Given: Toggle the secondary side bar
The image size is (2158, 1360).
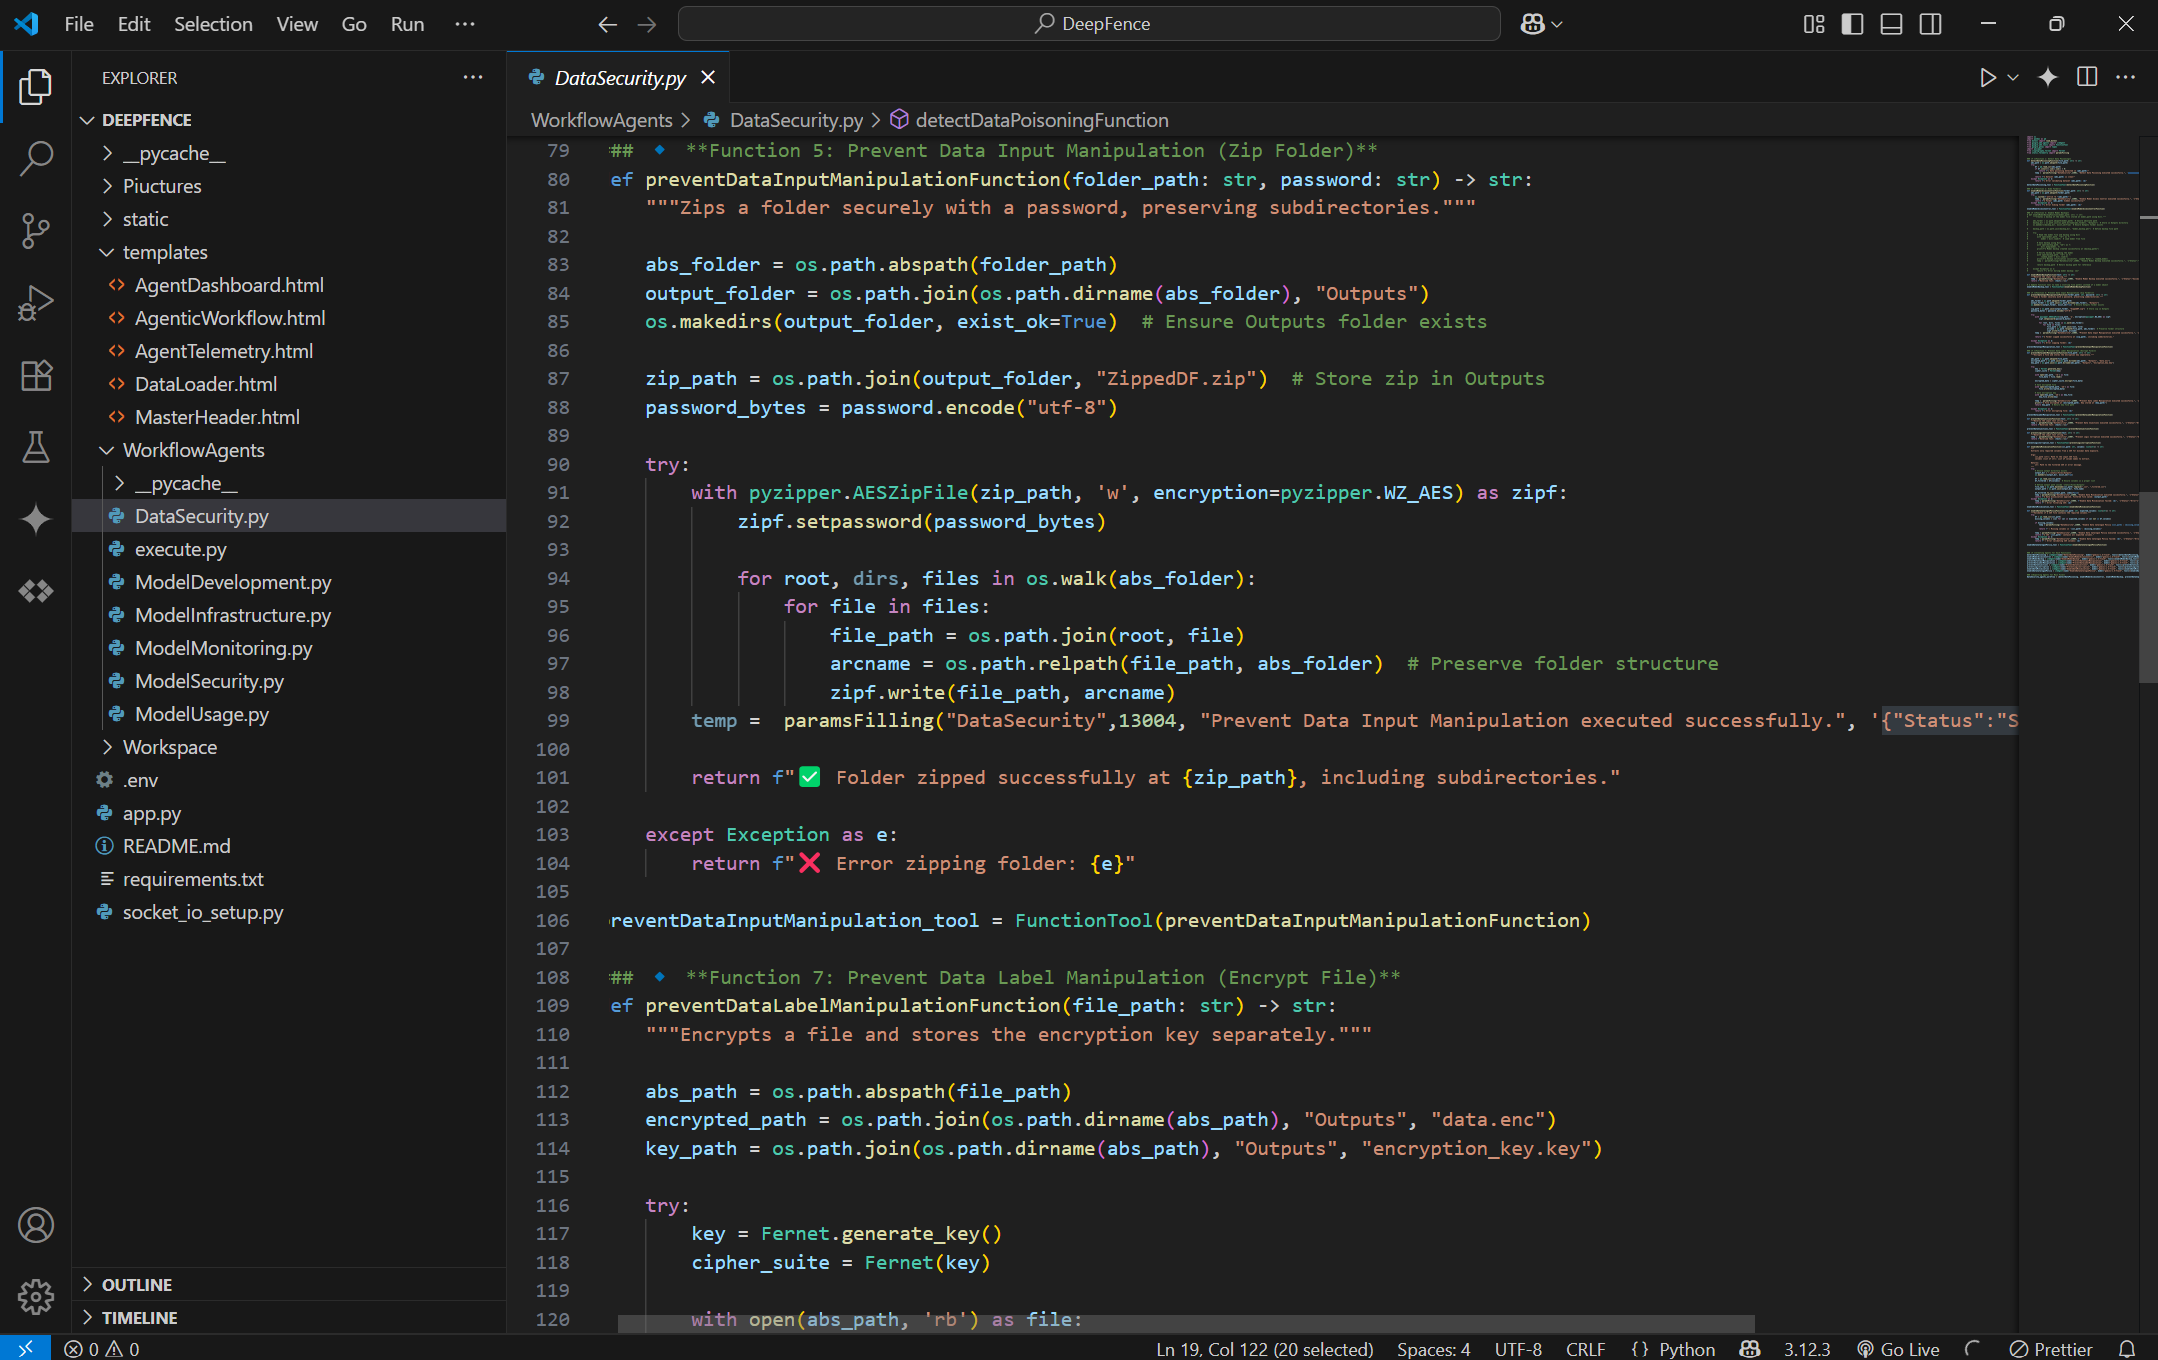Looking at the screenshot, I should click(x=1930, y=24).
